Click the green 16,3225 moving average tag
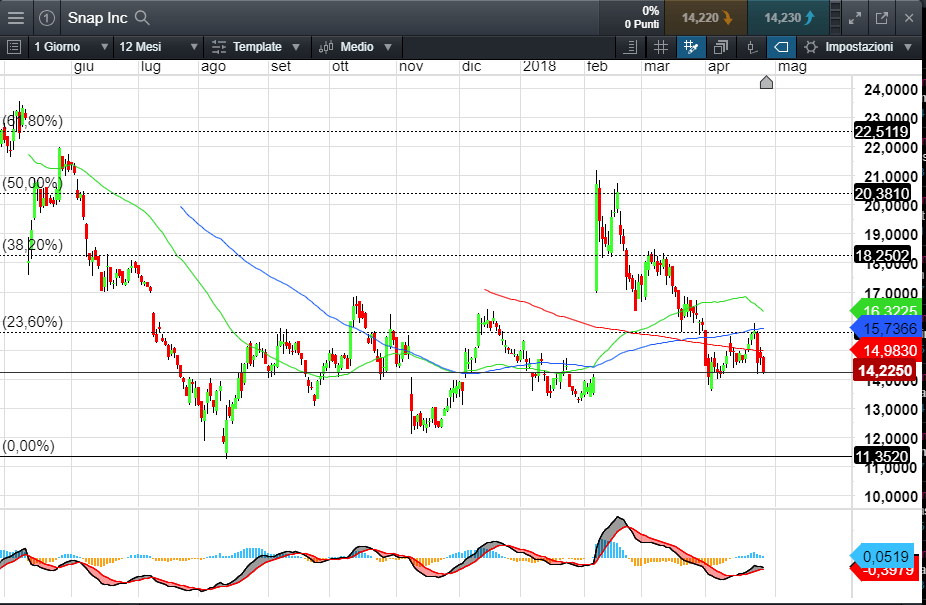Image resolution: width=926 pixels, height=605 pixels. [x=885, y=310]
